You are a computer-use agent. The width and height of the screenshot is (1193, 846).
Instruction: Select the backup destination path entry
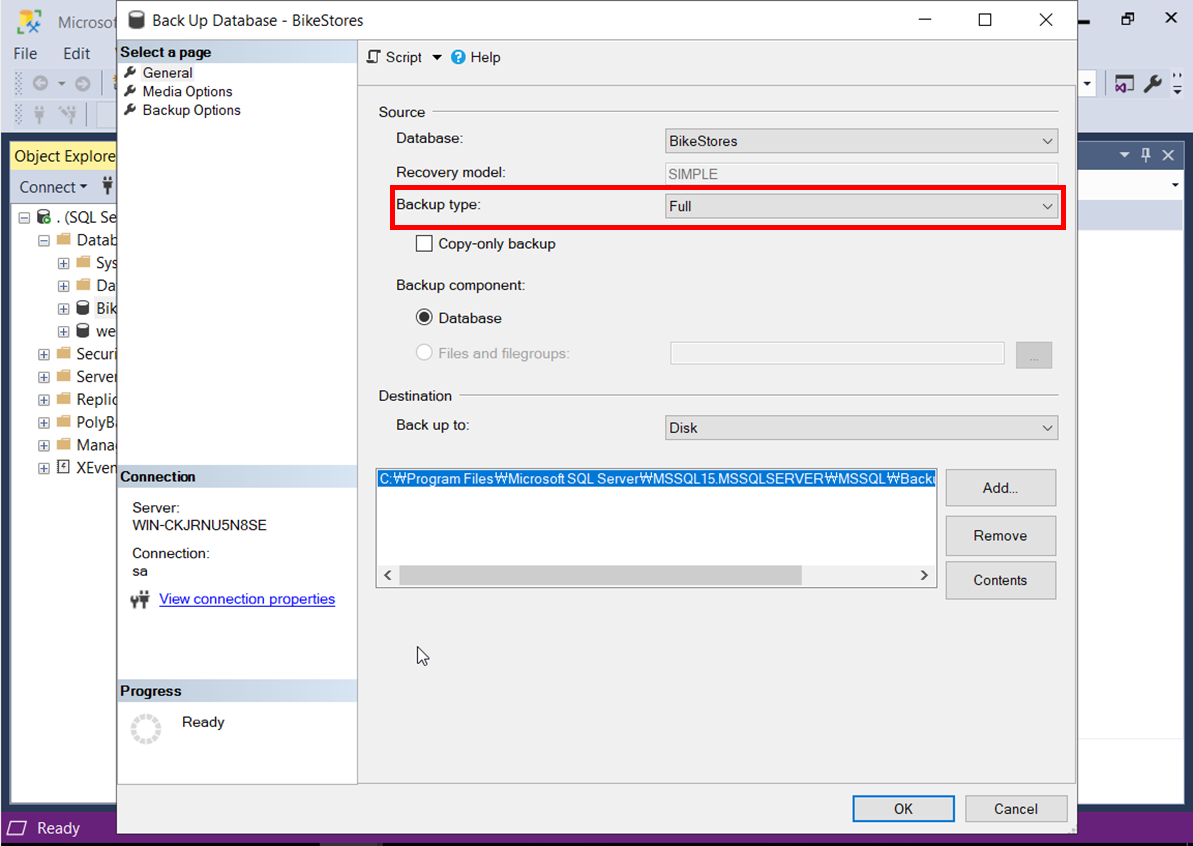pos(657,479)
